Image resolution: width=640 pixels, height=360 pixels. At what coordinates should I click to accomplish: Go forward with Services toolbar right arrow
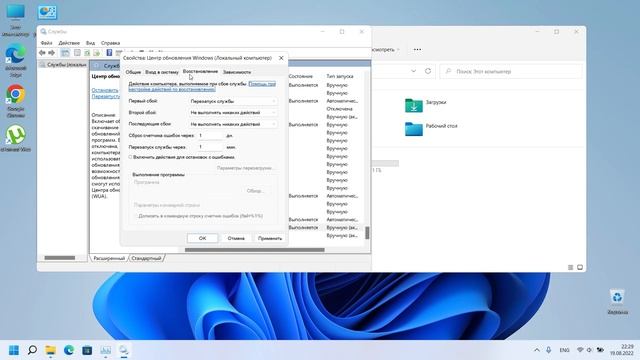[51, 53]
